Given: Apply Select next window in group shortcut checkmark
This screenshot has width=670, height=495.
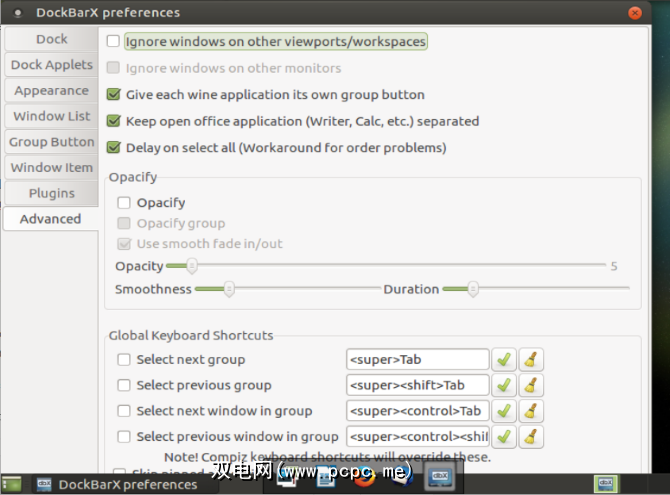Looking at the screenshot, I should tap(504, 411).
